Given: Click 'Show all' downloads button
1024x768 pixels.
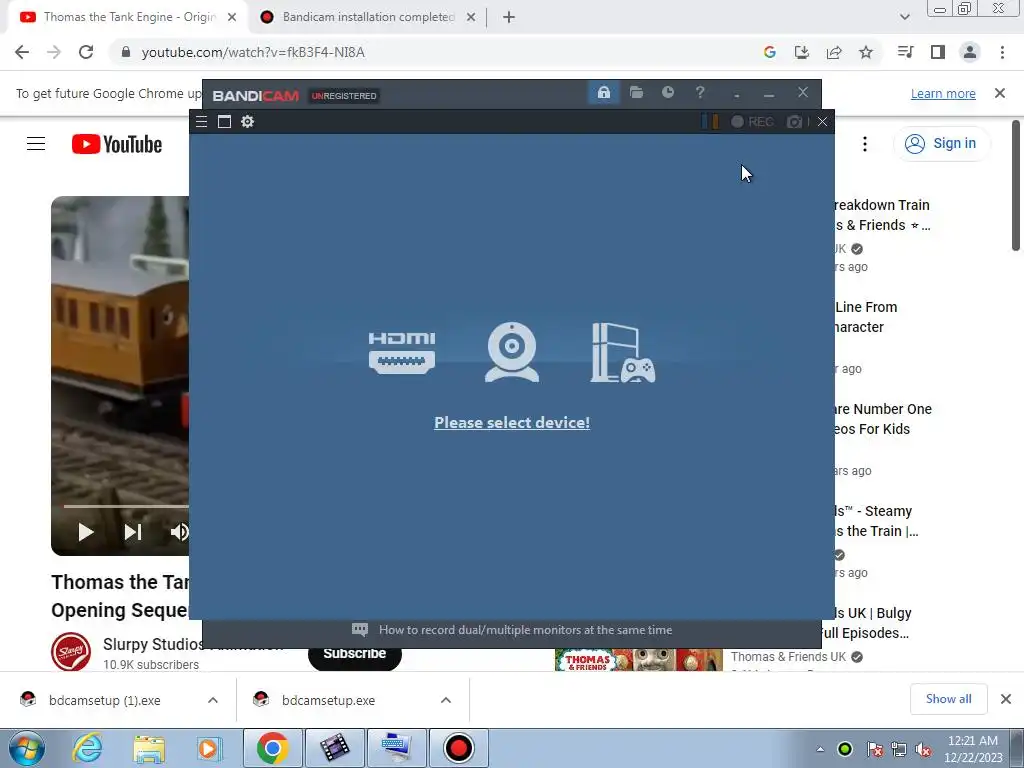Looking at the screenshot, I should tap(948, 699).
